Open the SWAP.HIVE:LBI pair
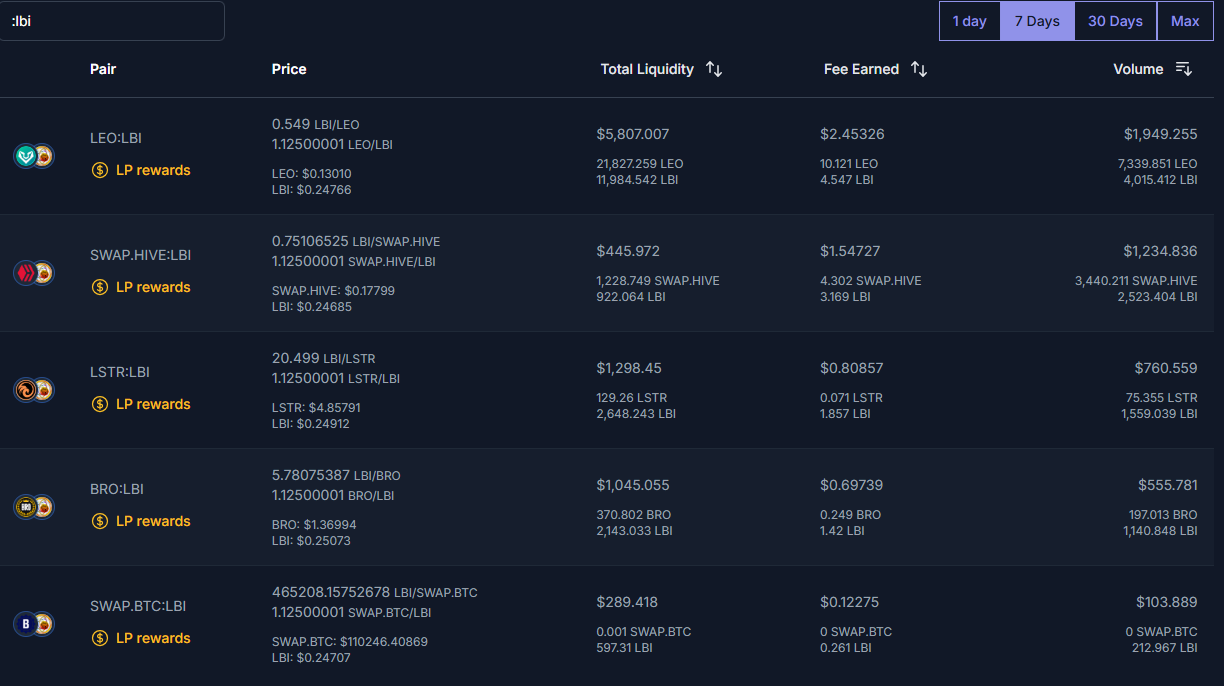1224x686 pixels. [x=140, y=255]
